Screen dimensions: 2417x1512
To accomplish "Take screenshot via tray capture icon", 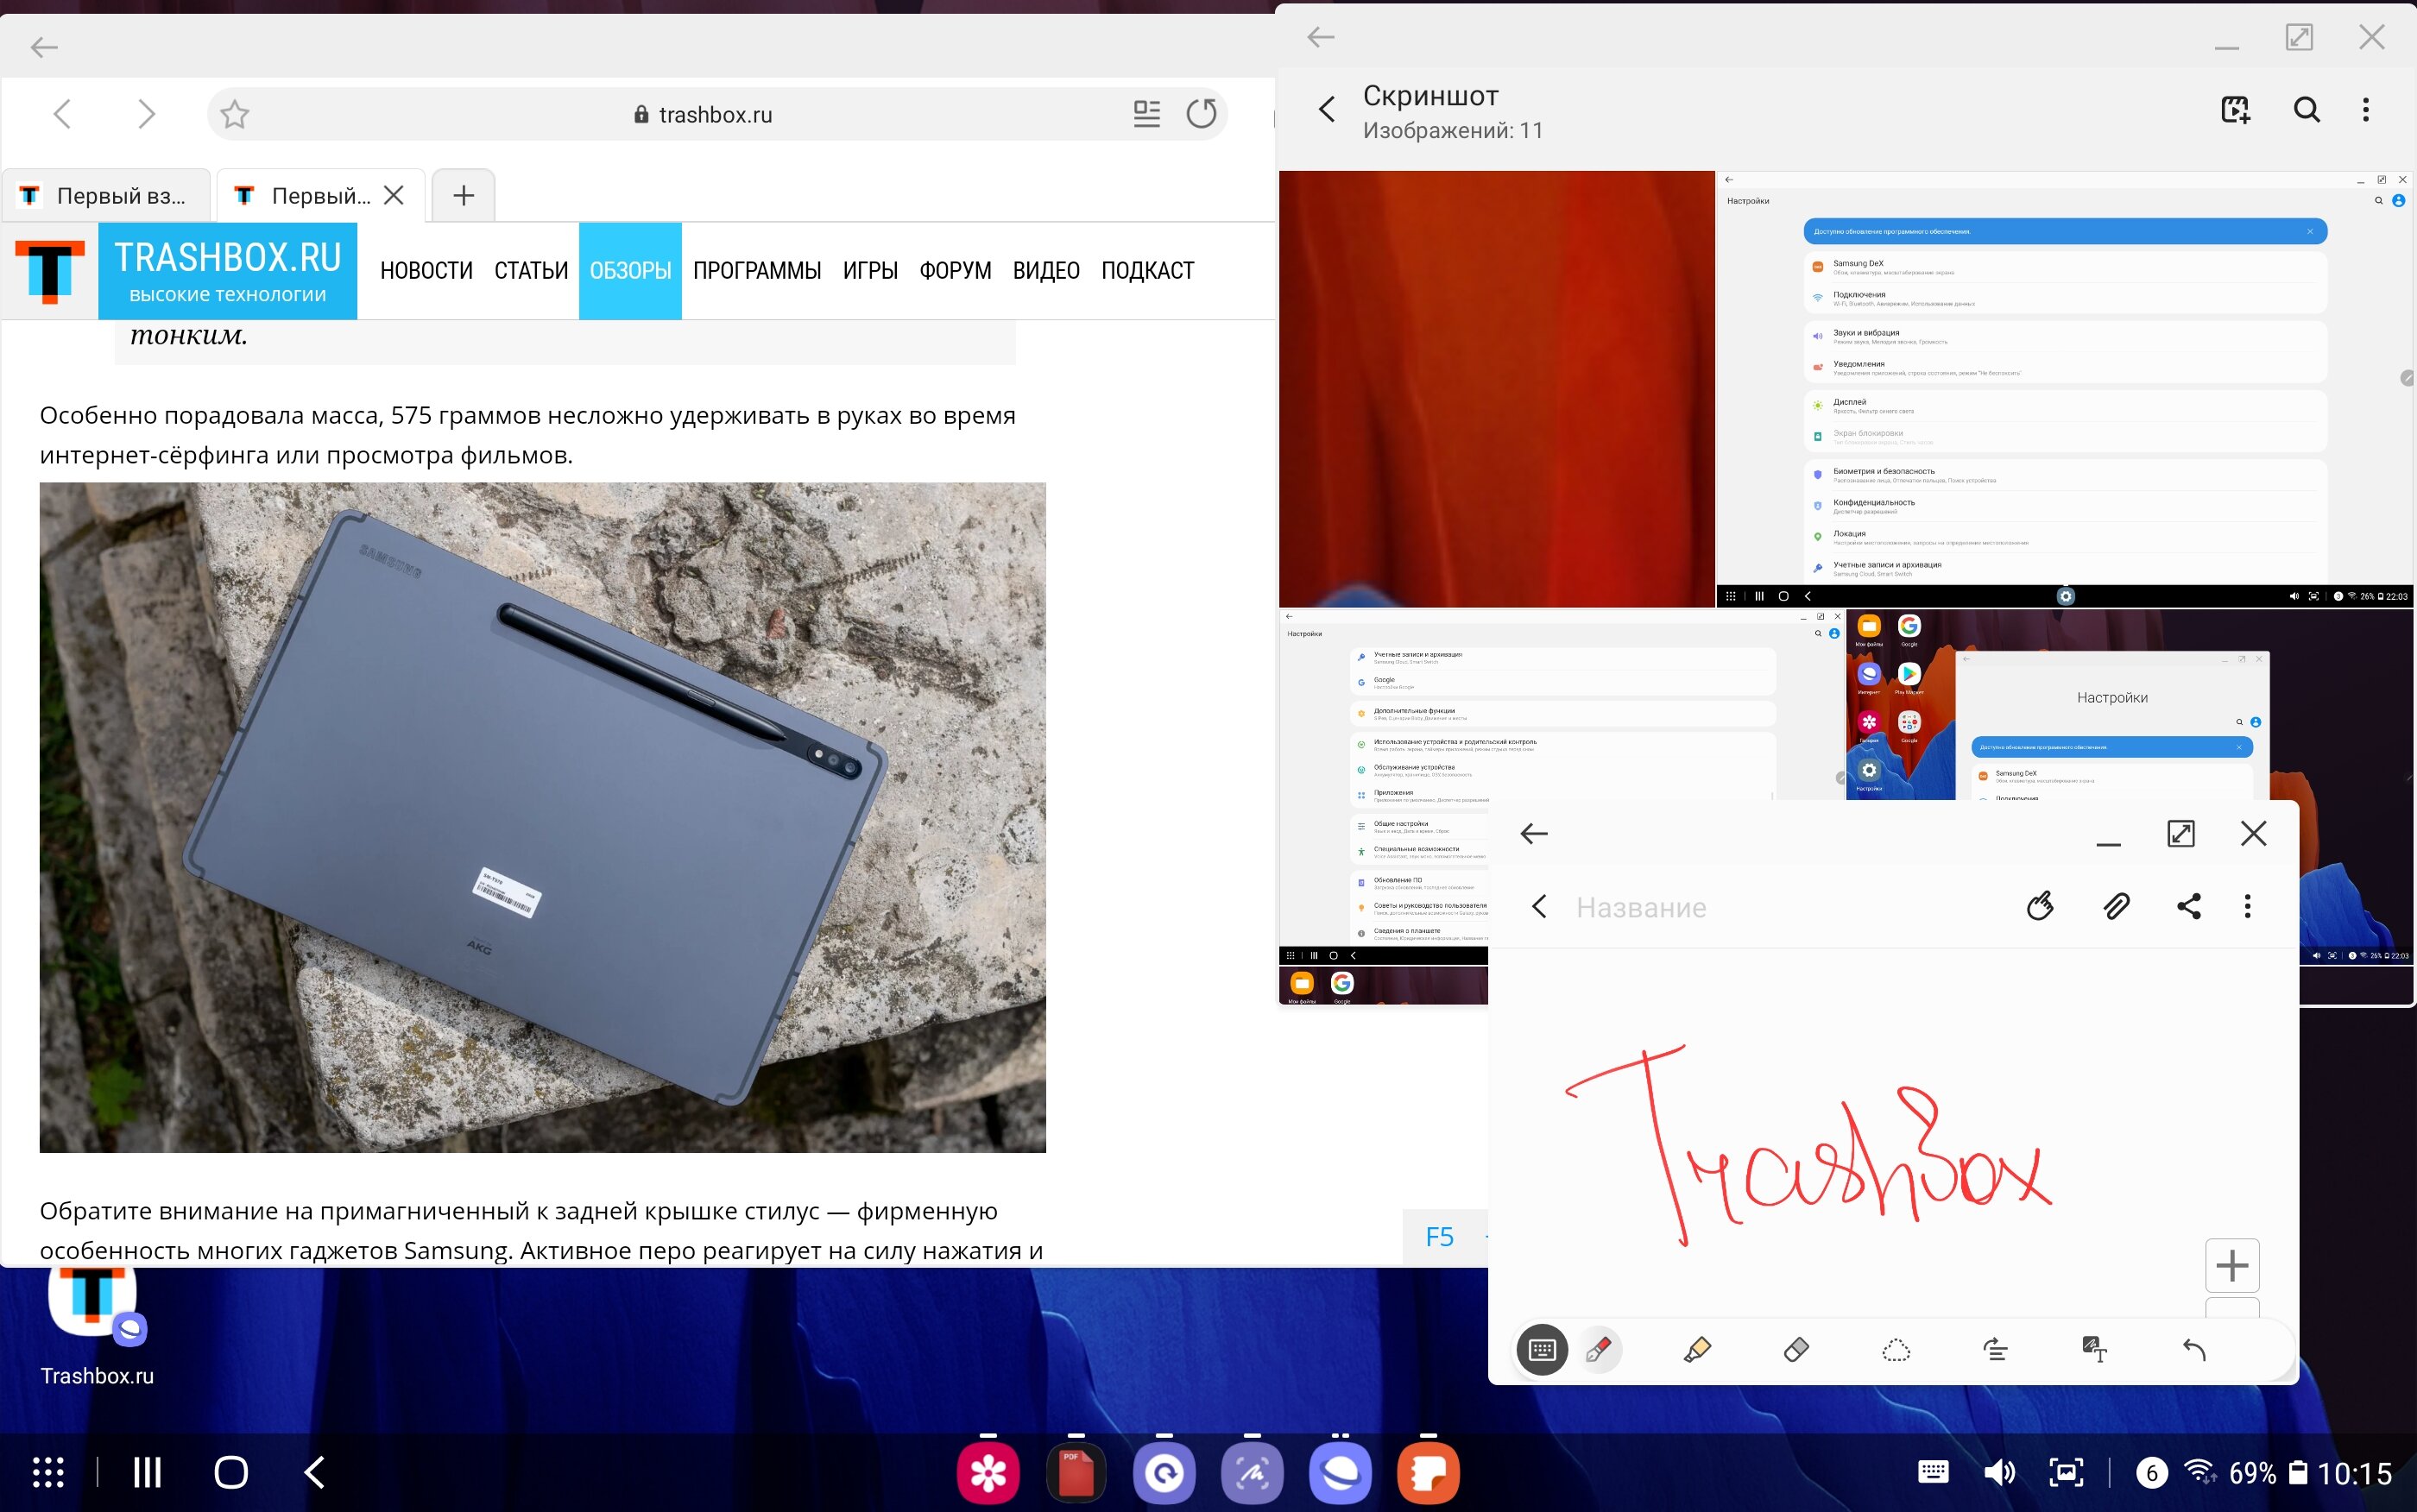I will coord(2066,1472).
